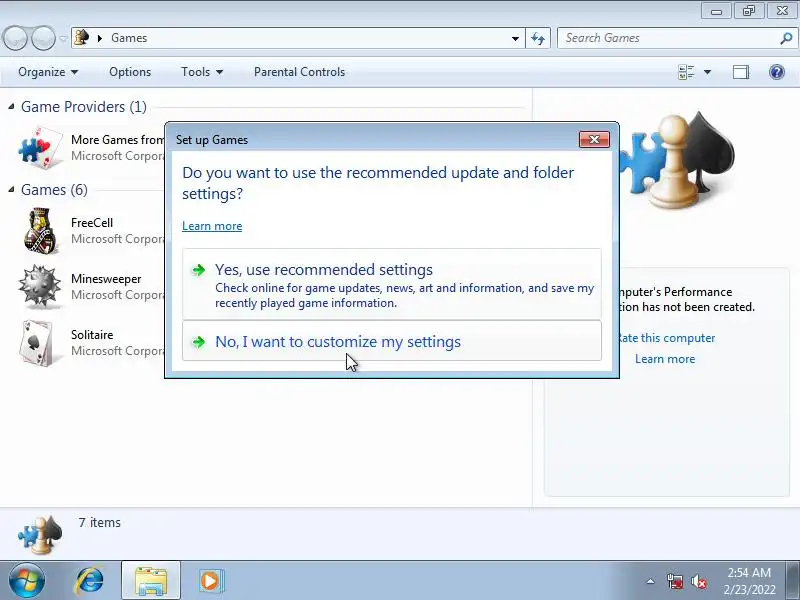Image resolution: width=800 pixels, height=600 pixels.
Task: Open the view options dropdown arrow
Action: [707, 72]
